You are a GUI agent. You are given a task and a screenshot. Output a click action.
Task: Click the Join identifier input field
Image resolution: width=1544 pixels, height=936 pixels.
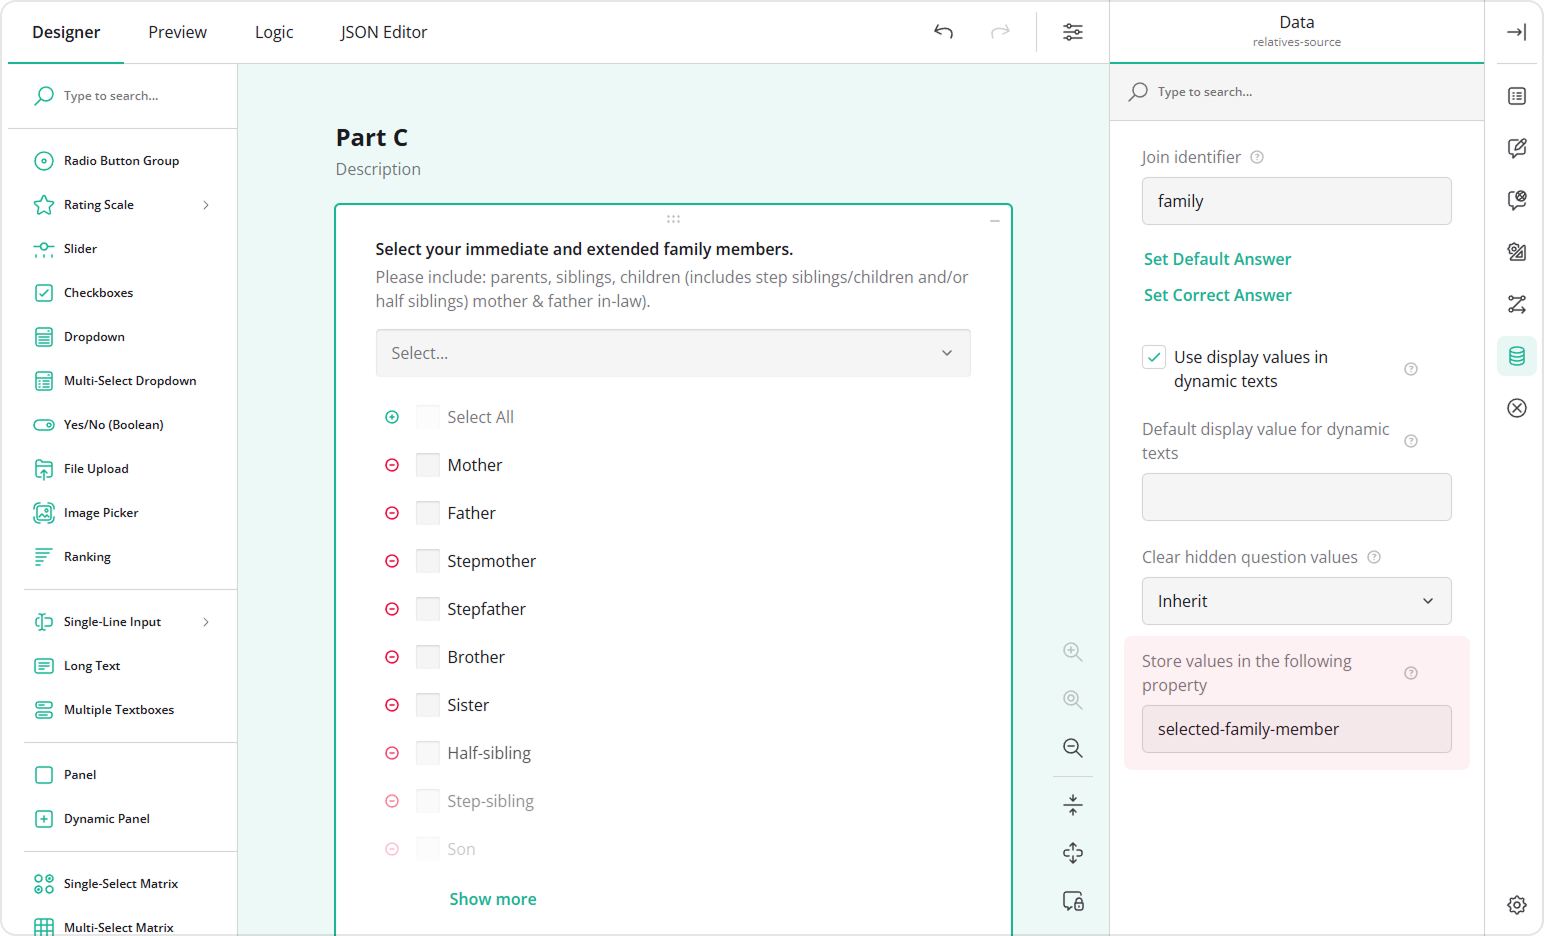1296,201
